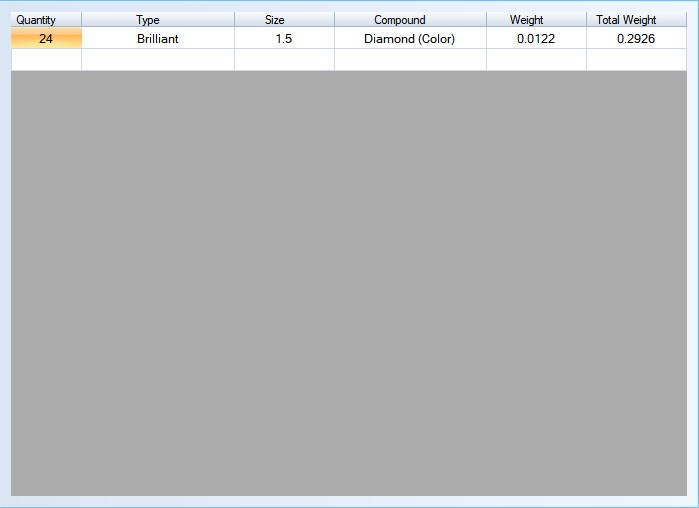Click the empty Size cell in second row

[284, 60]
